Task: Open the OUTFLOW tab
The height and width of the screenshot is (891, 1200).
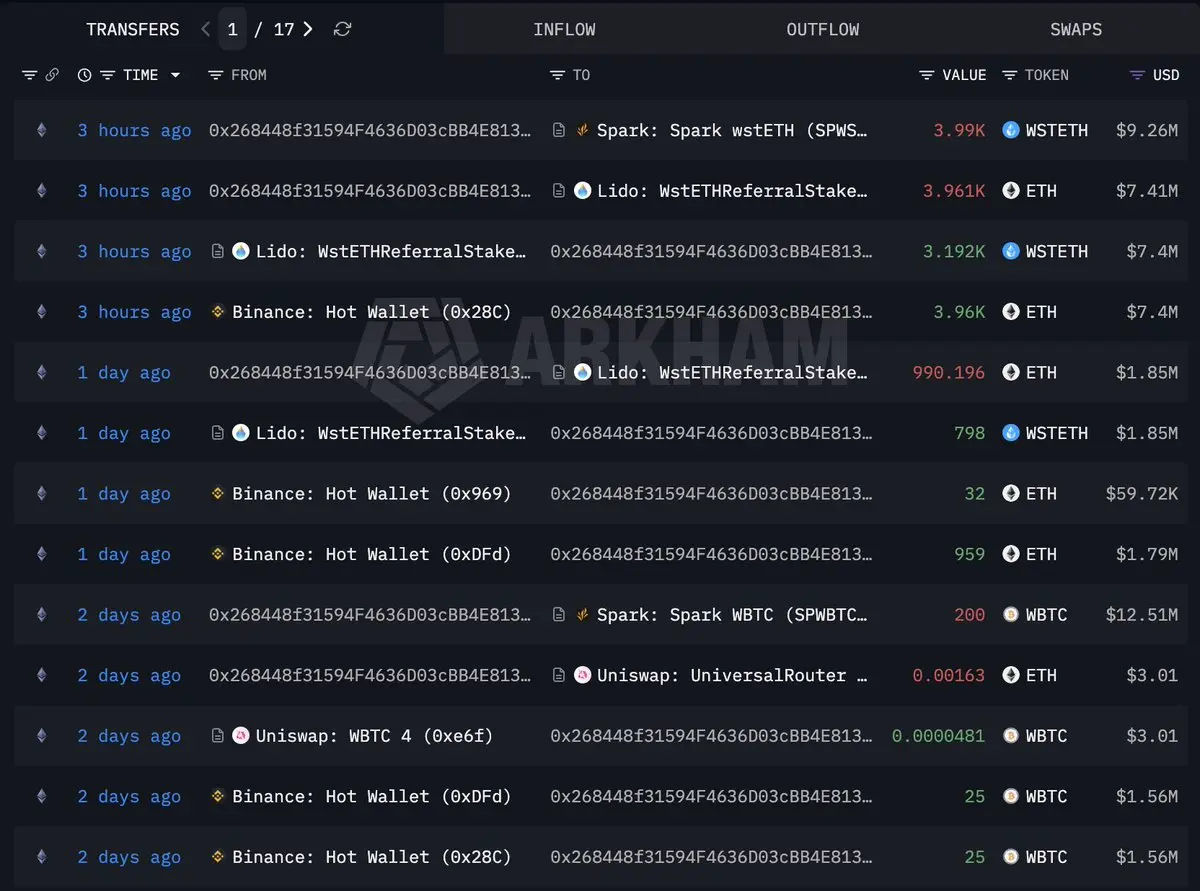Action: pos(822,29)
